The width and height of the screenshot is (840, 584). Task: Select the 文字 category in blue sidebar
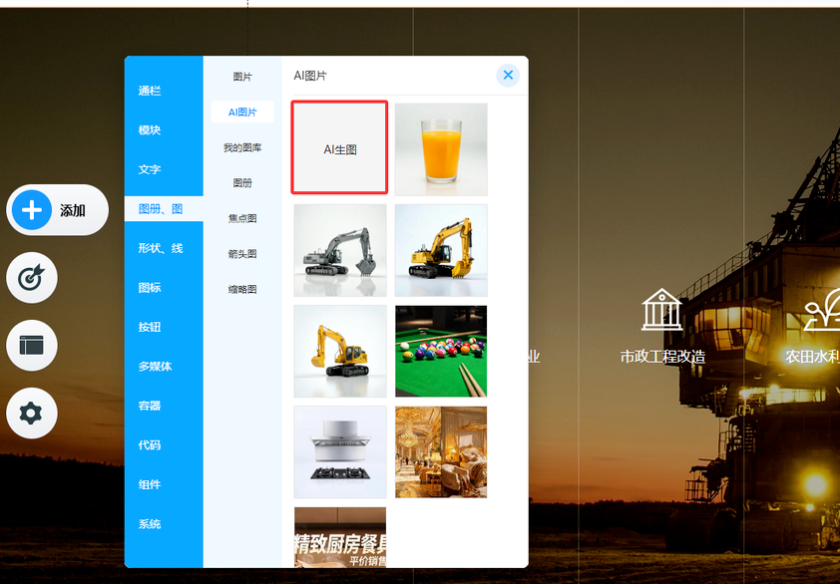(x=149, y=169)
